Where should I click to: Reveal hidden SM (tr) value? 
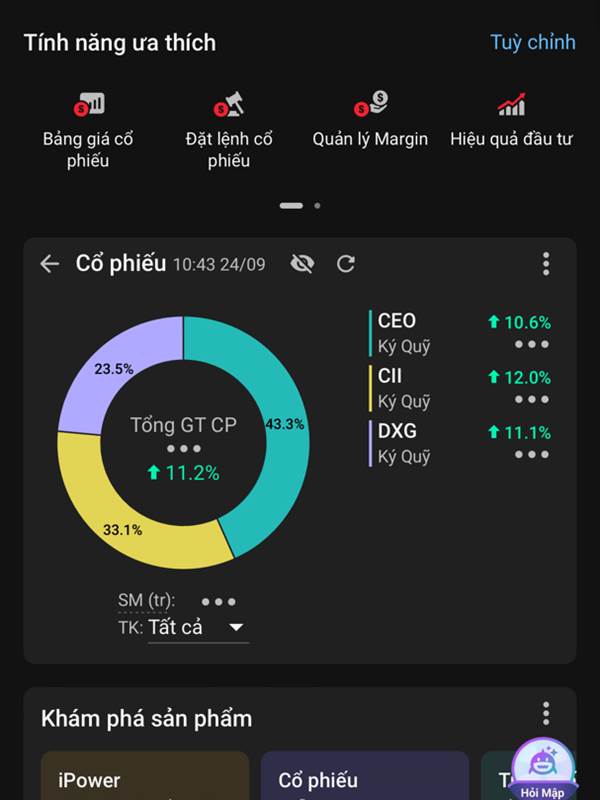(218, 602)
